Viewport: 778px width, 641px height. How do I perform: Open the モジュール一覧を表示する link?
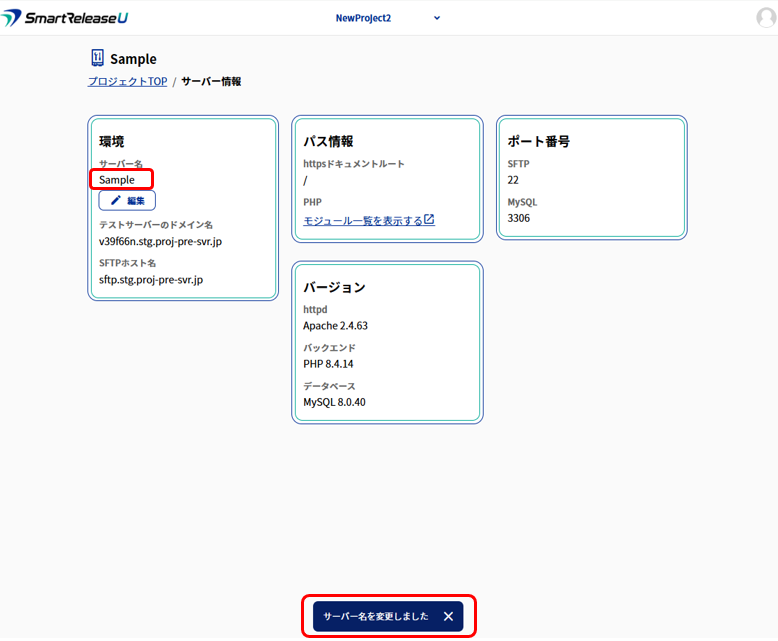363,220
